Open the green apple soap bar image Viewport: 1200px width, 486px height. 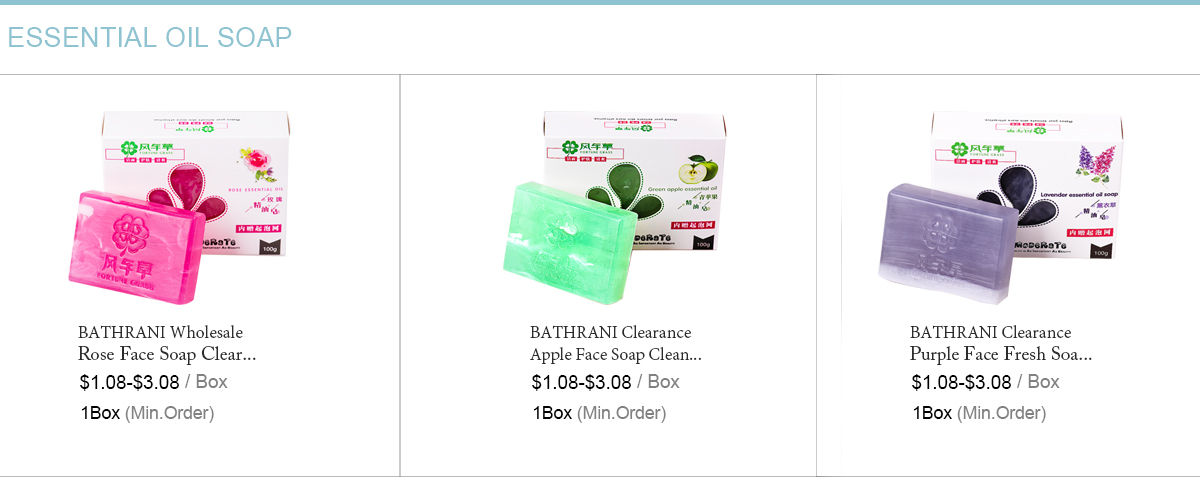tap(569, 242)
